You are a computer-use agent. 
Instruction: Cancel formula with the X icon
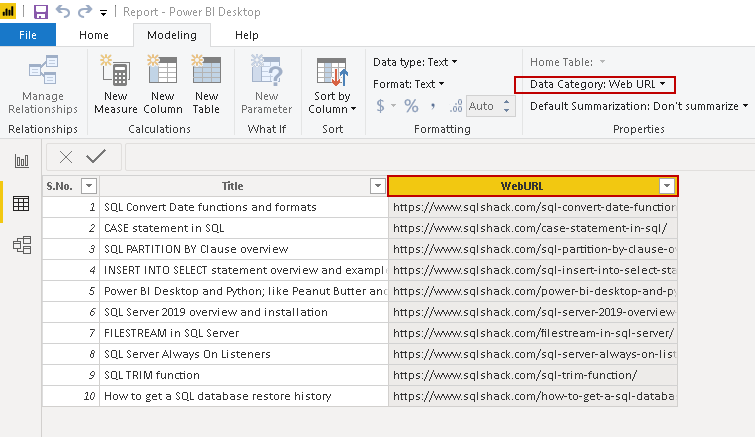[66, 157]
